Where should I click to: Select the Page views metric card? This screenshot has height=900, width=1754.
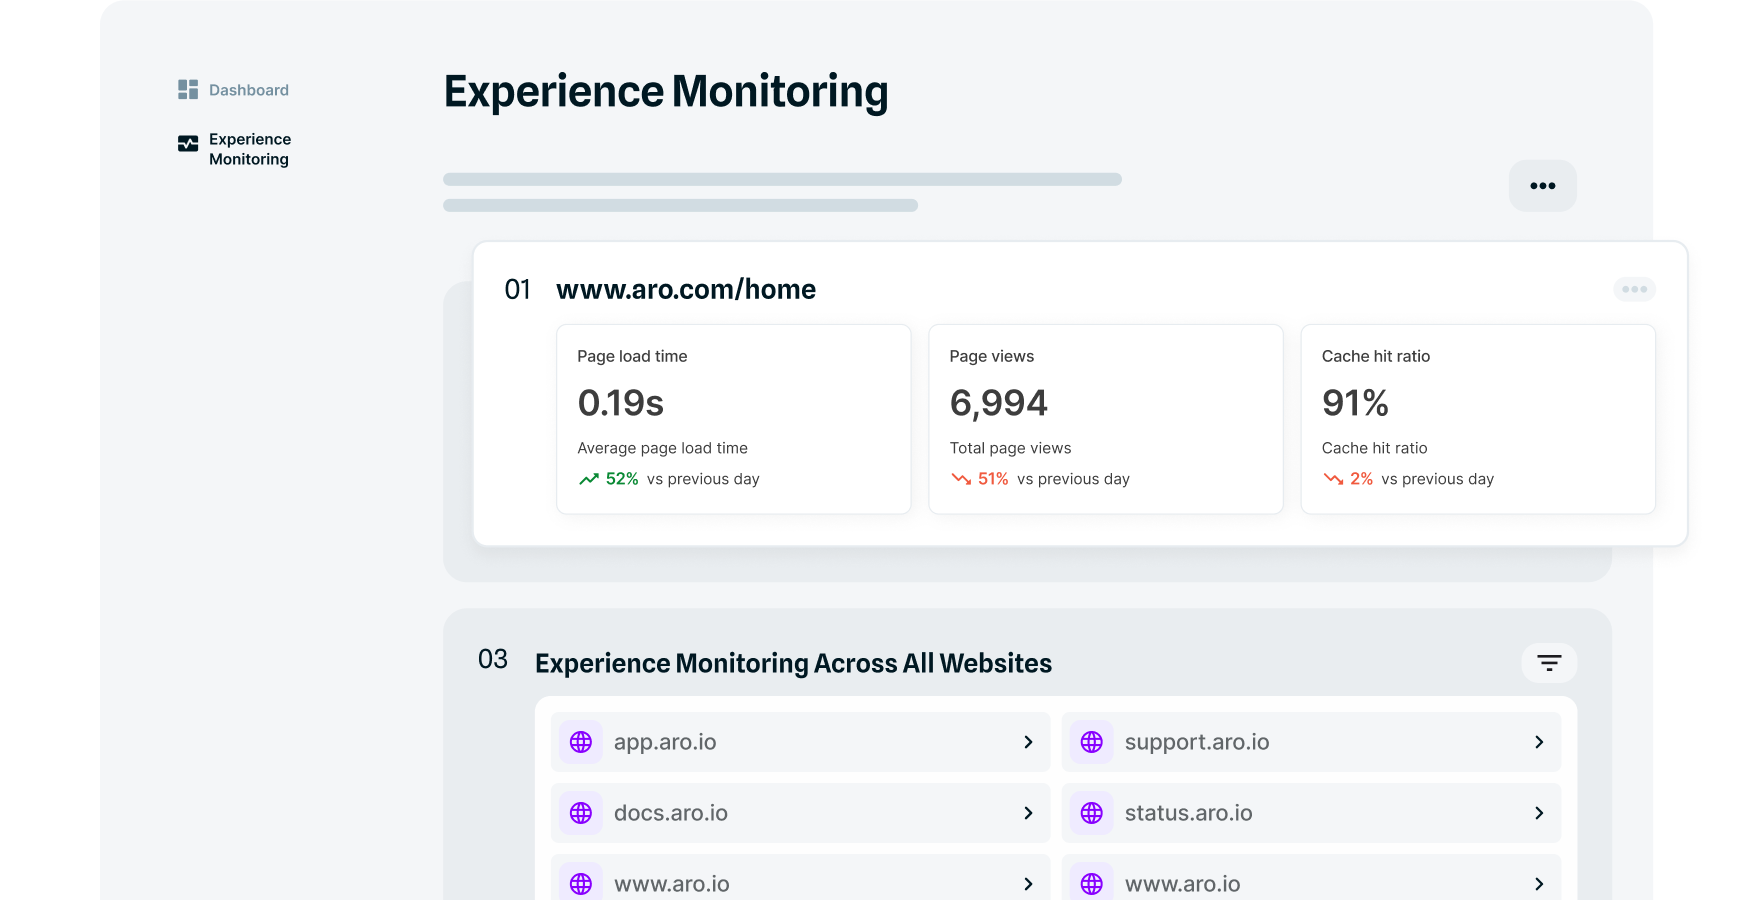tap(1105, 419)
